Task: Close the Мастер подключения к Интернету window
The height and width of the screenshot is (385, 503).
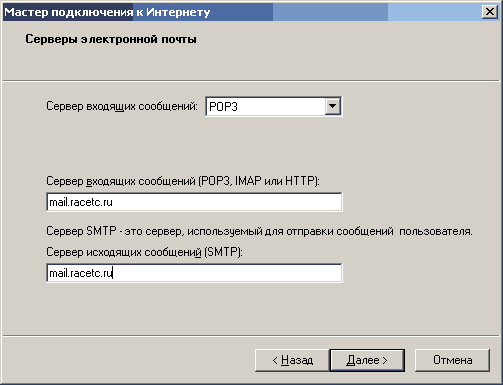Action: pyautogui.click(x=490, y=12)
